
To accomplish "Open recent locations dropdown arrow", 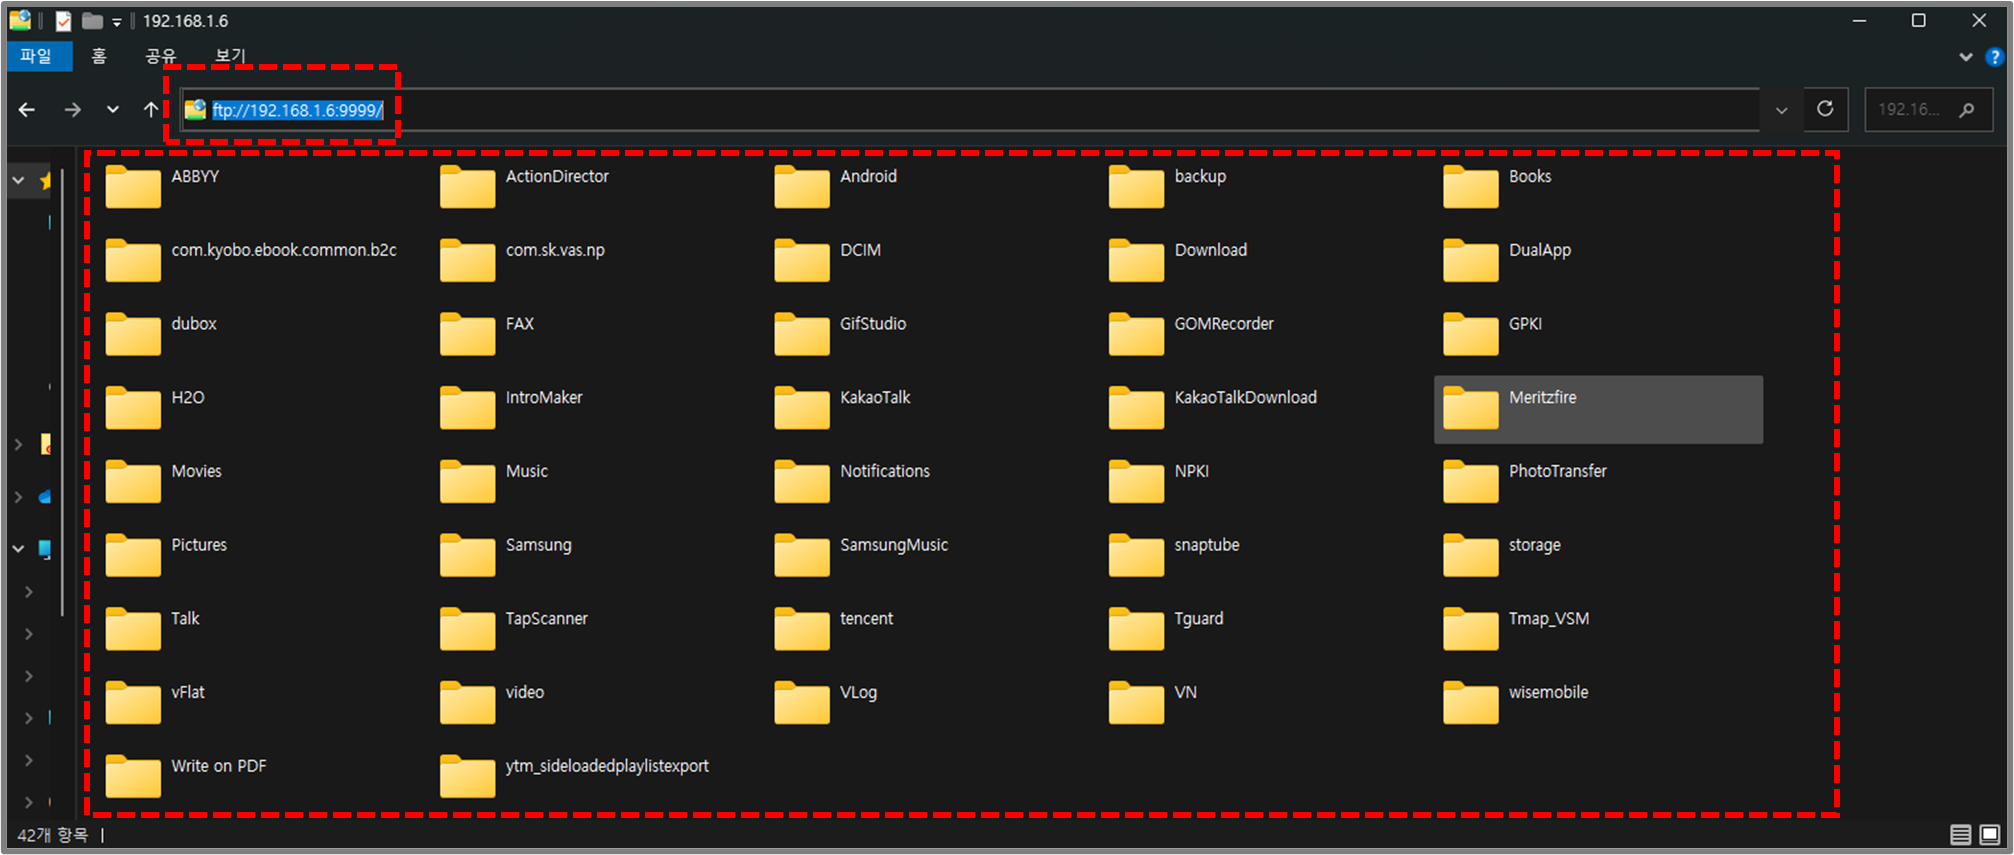I will [113, 109].
